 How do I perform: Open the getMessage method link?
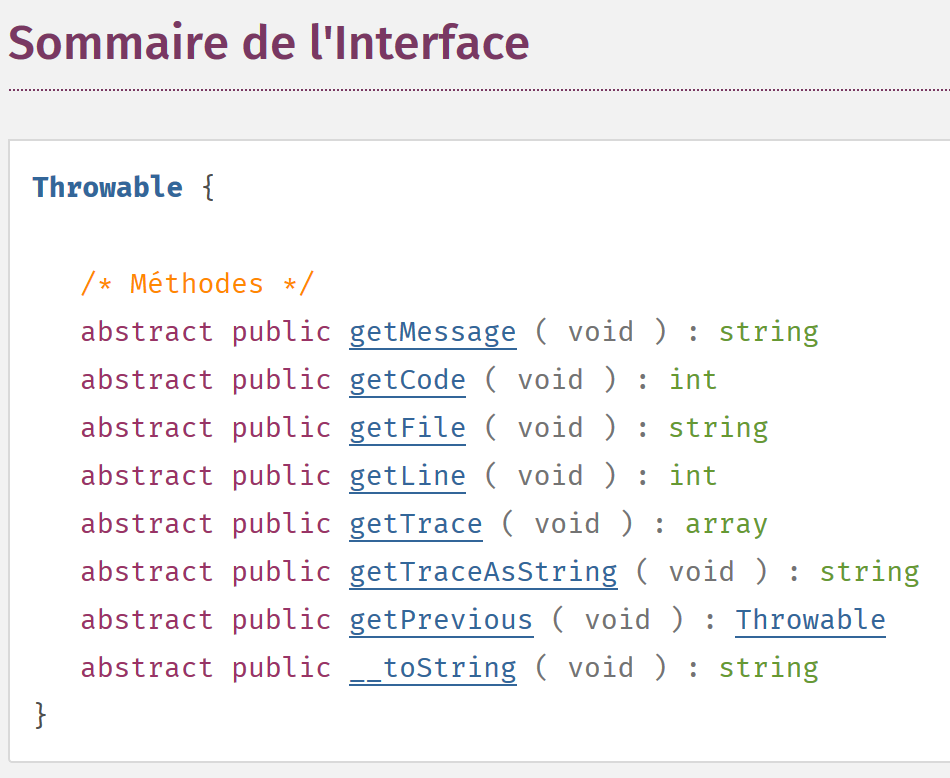432,332
